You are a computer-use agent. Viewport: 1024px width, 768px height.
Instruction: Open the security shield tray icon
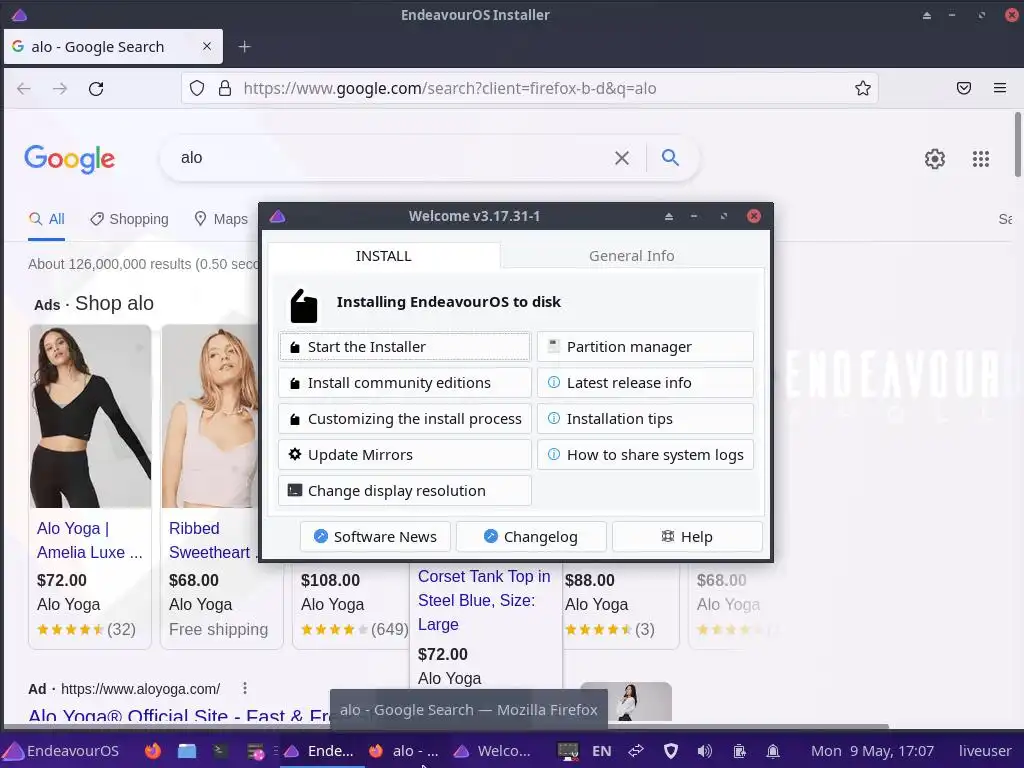671,751
